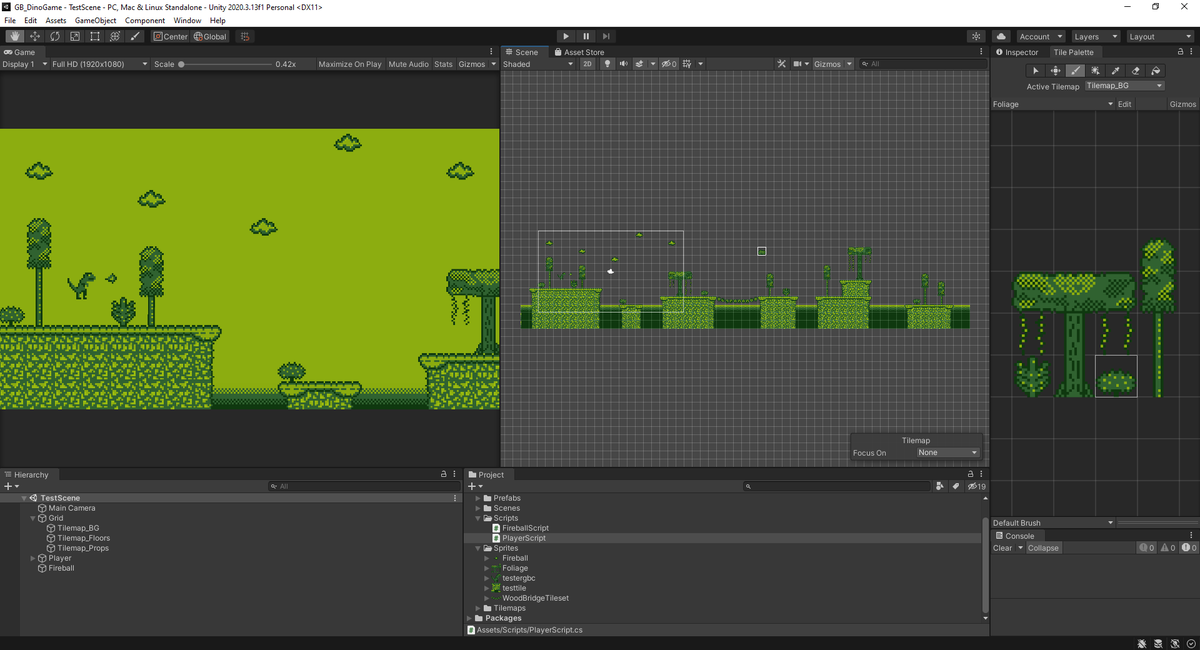Screen dimensions: 1200x650
Task: Activate the tile Picker tool
Action: pyautogui.click(x=1115, y=70)
